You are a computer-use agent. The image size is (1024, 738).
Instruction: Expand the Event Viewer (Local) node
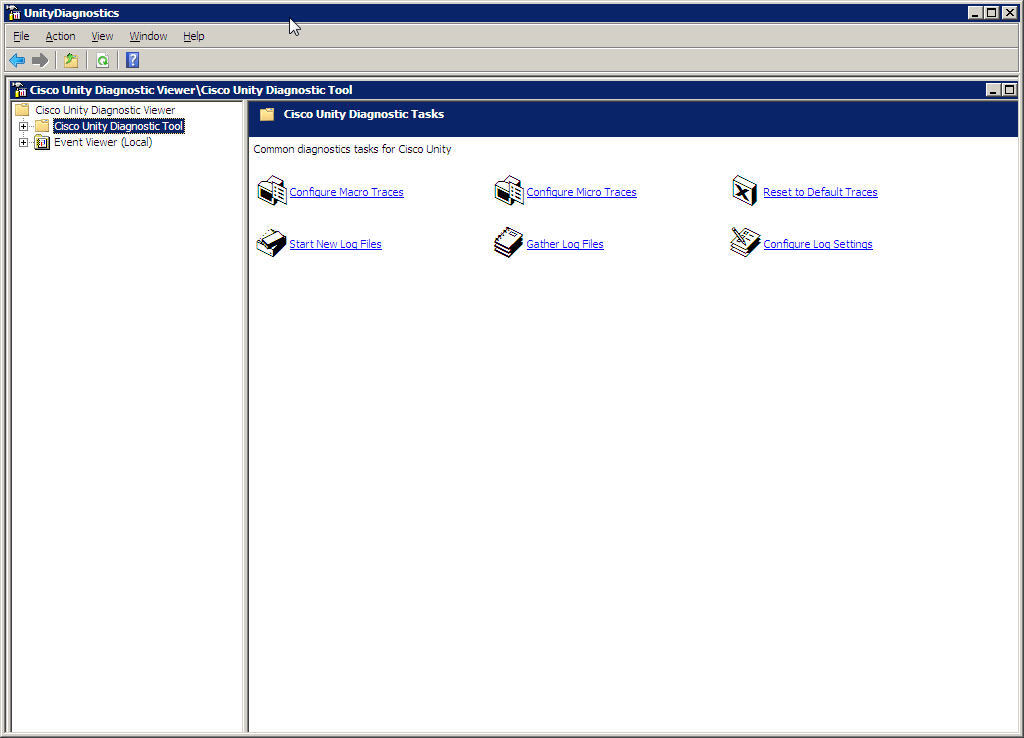[x=23, y=142]
